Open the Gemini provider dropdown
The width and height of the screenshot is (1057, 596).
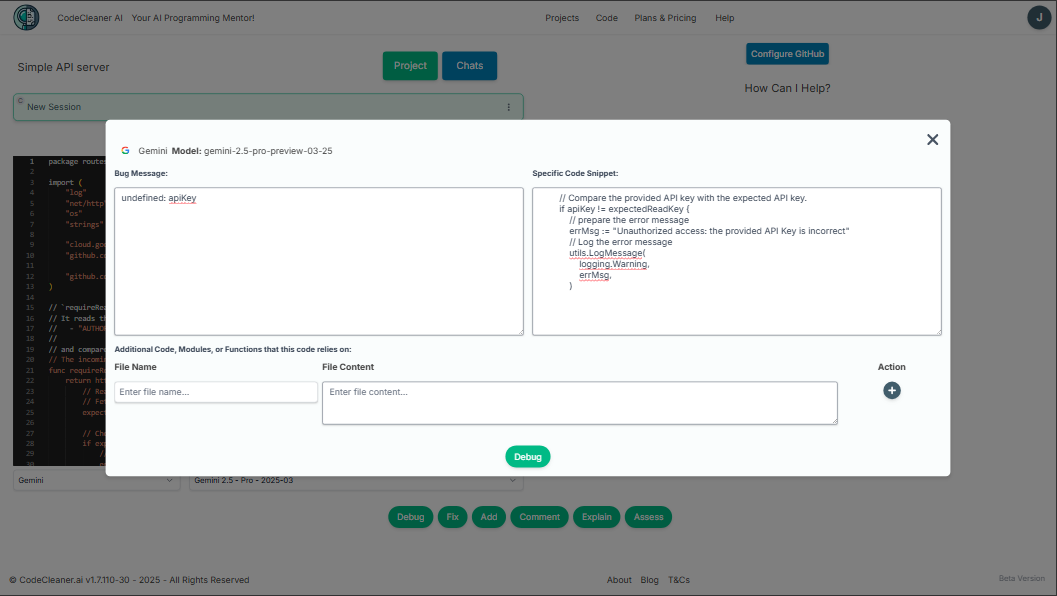point(96,480)
